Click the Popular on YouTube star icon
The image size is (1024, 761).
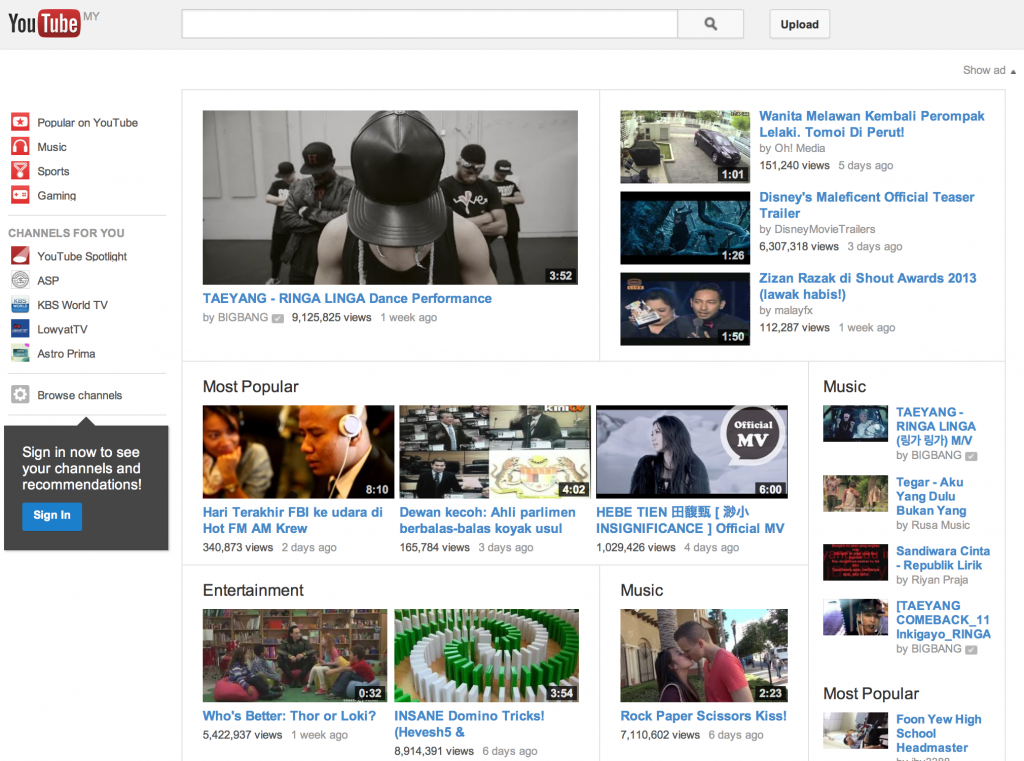tap(20, 122)
